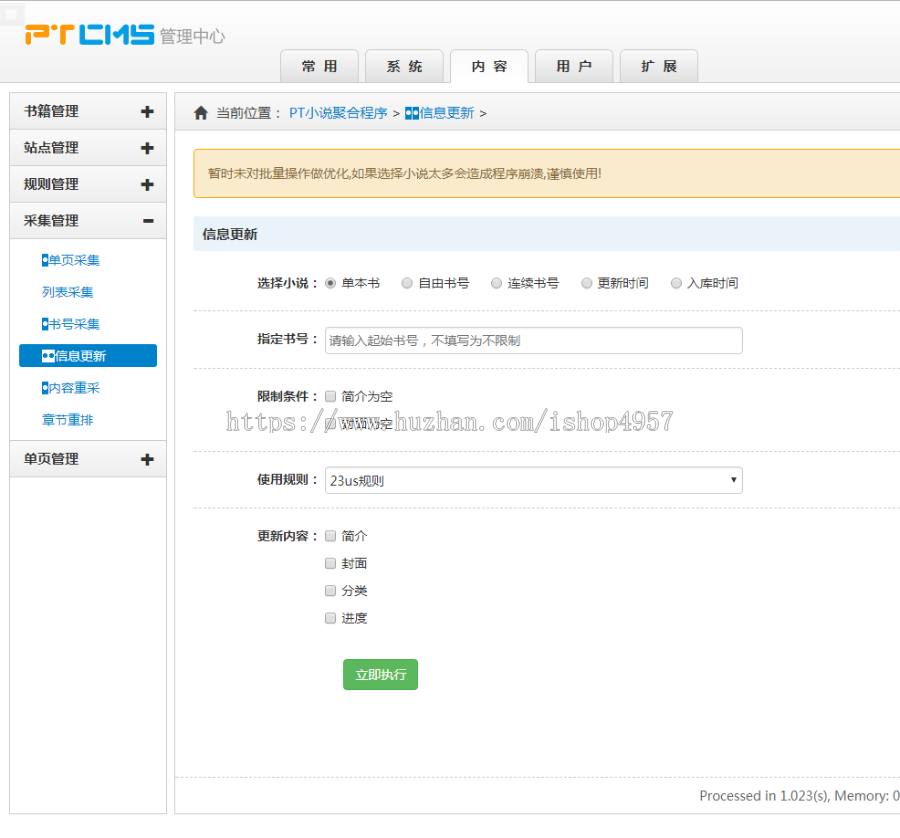900x838 pixels.
Task: Open the 用户 tab
Action: point(574,67)
